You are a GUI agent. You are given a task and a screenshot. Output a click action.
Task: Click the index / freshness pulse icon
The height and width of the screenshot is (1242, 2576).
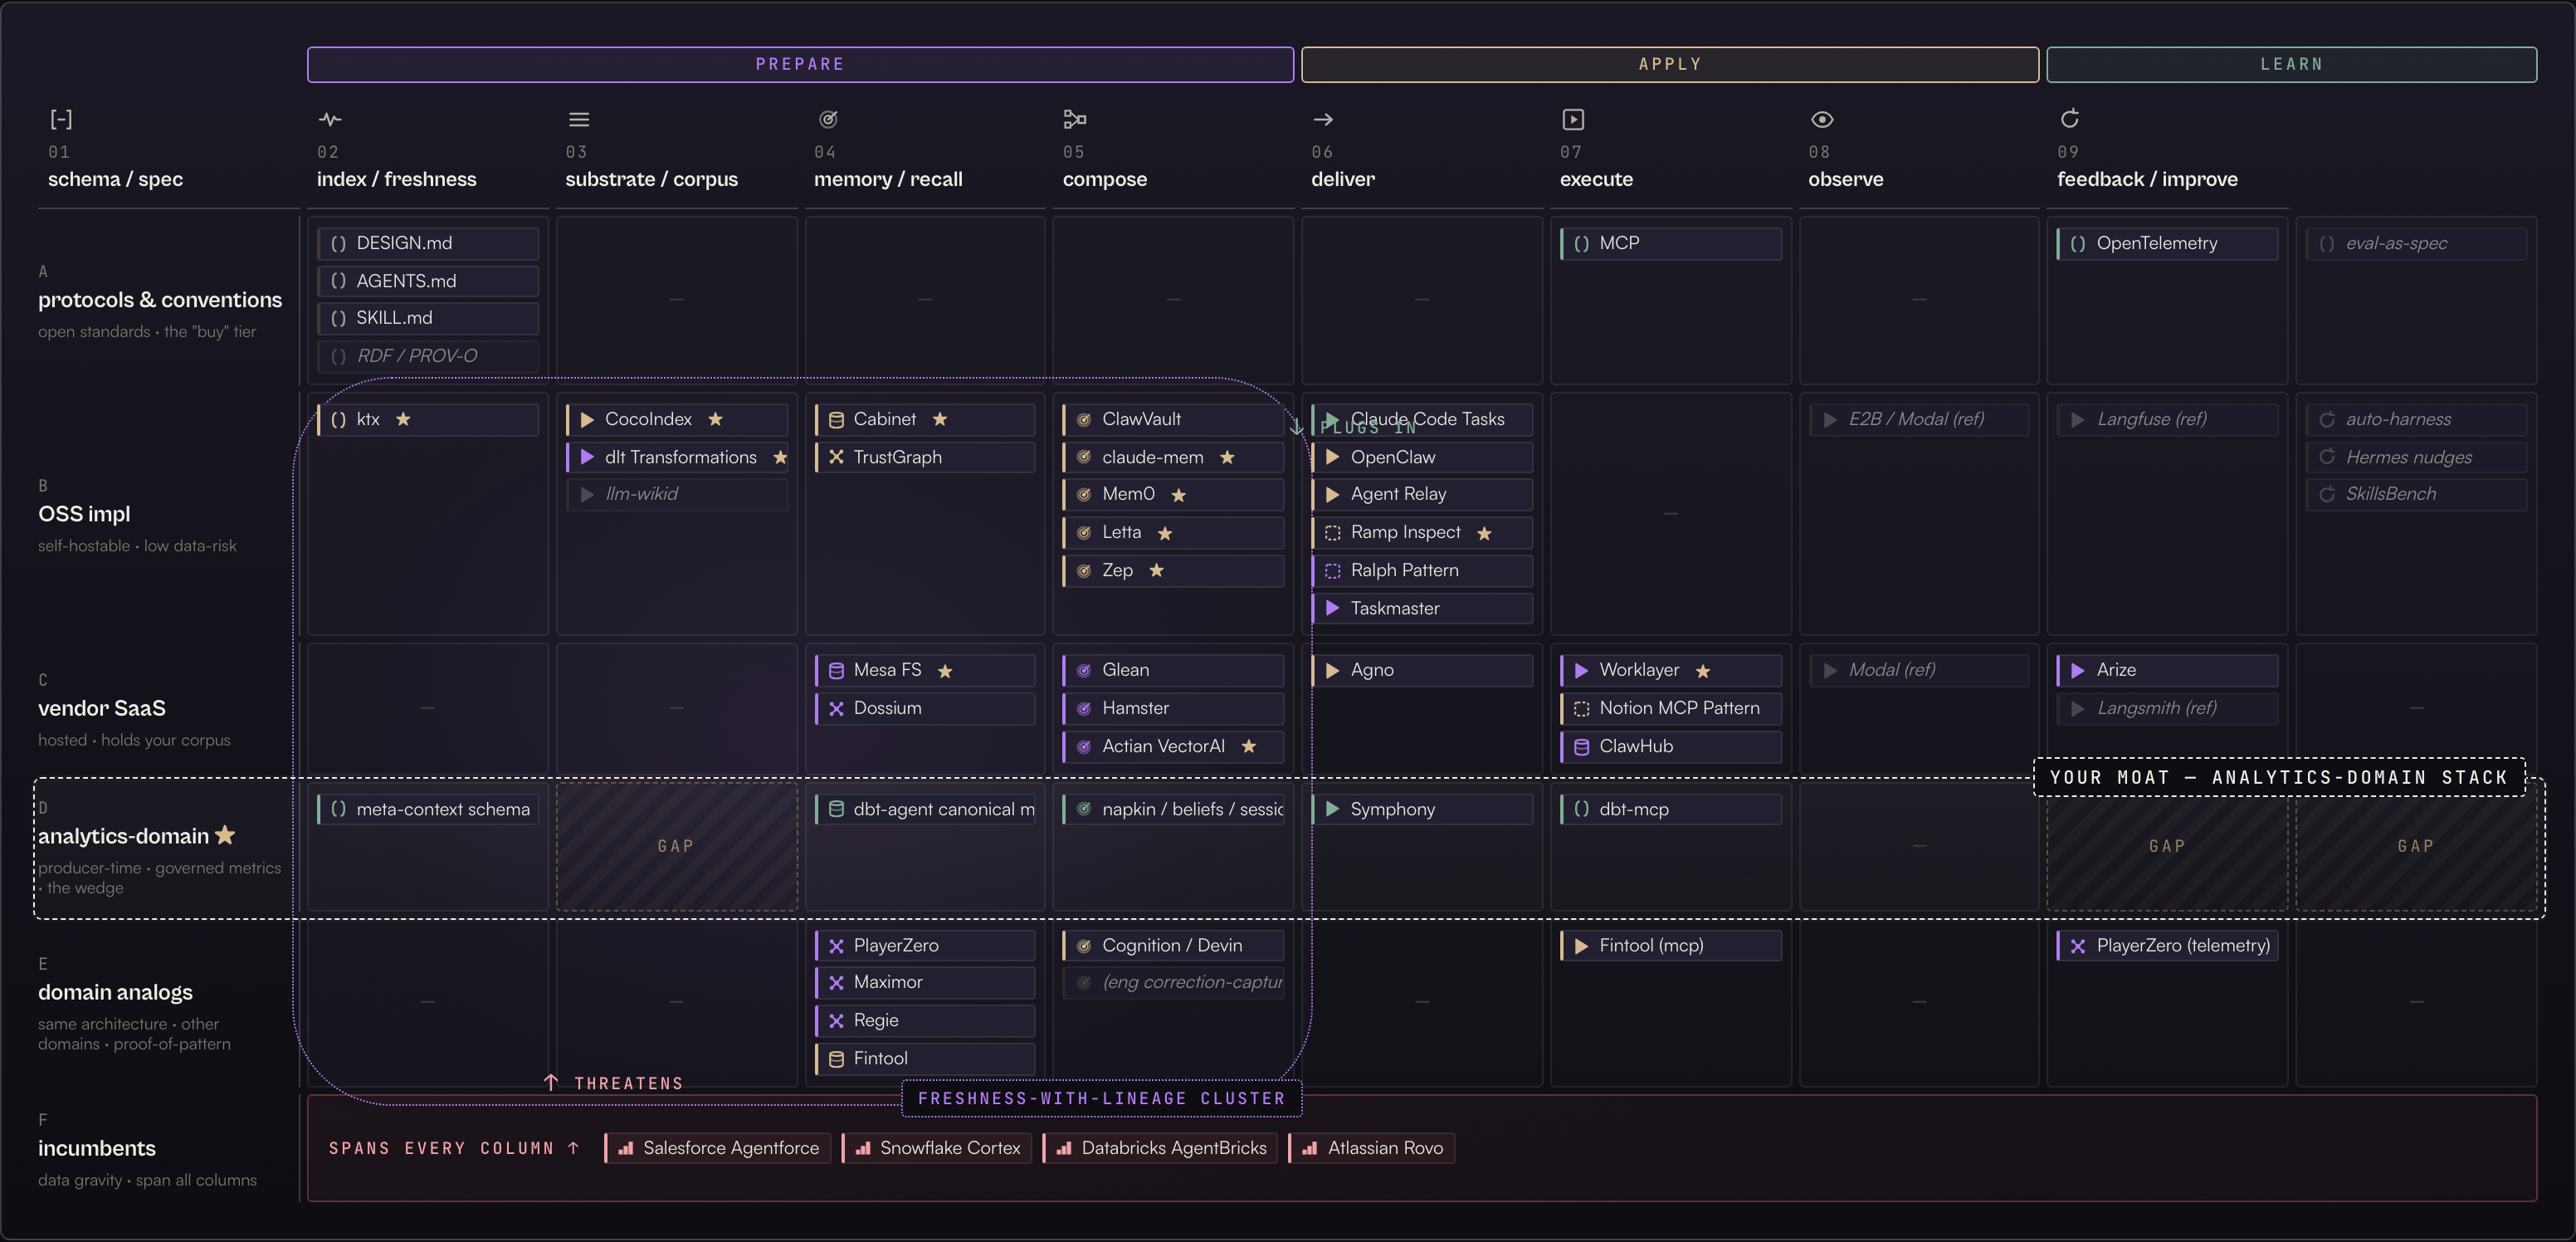click(x=330, y=120)
